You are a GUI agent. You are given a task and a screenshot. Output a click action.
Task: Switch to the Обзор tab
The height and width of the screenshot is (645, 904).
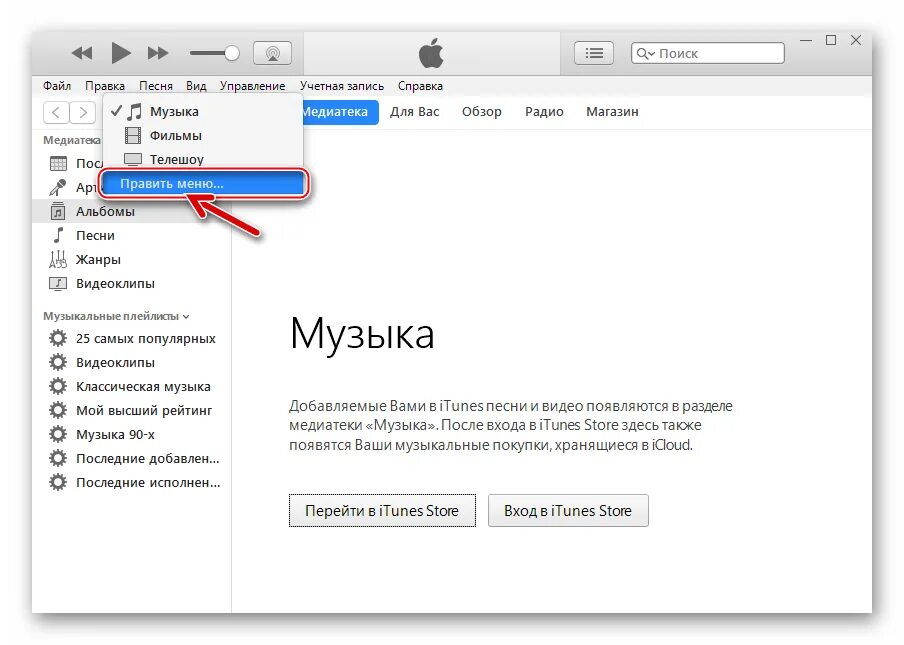coord(481,112)
